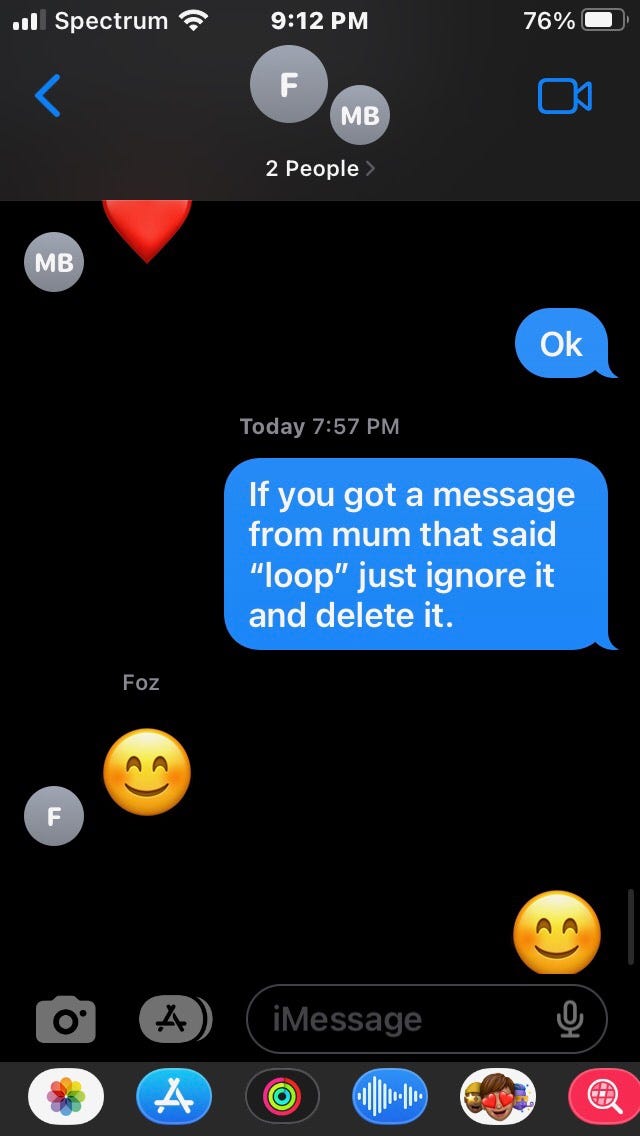
Task: Tap the back arrow to conversations list
Action: click(47, 96)
